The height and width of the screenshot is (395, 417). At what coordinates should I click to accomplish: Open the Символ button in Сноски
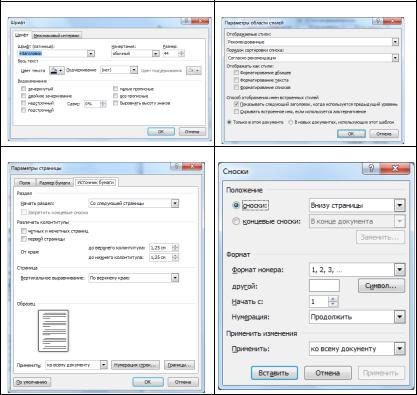coord(382,286)
